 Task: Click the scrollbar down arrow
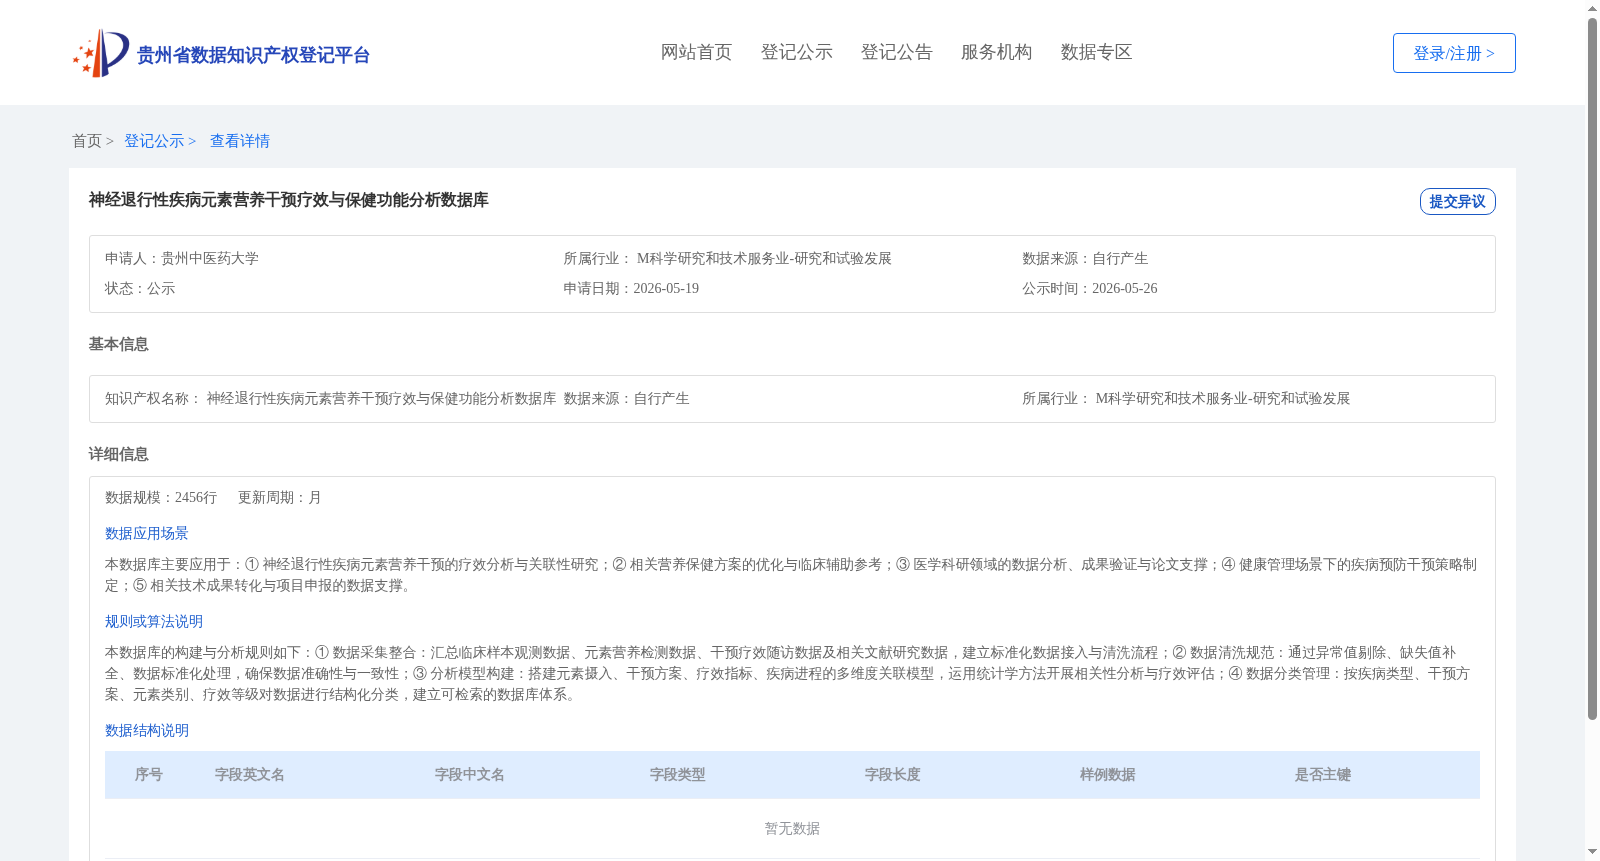tap(1592, 853)
